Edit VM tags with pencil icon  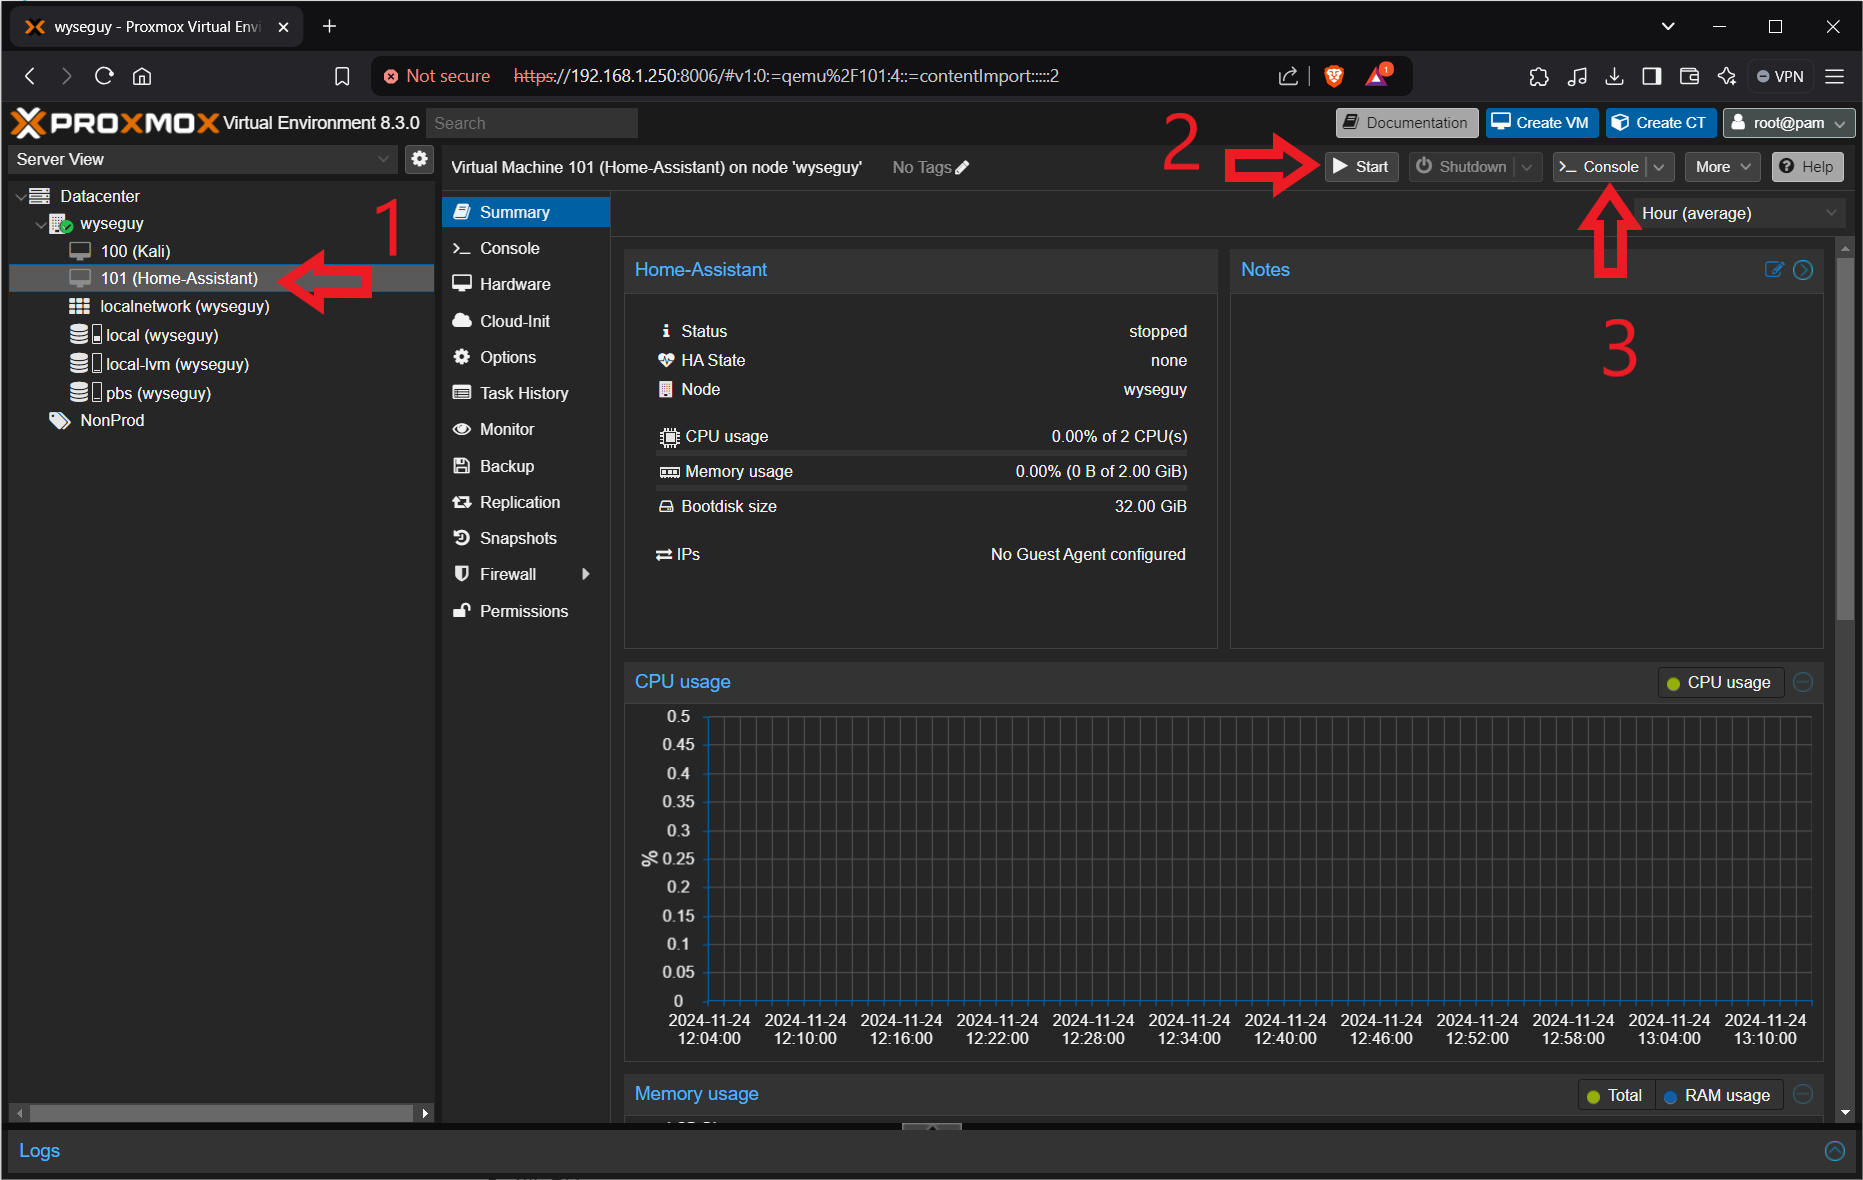click(x=962, y=168)
